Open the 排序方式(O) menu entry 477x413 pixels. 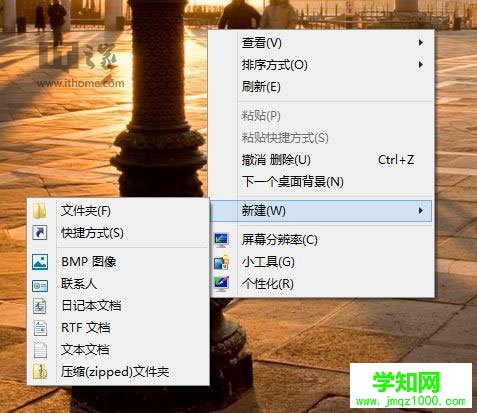click(x=321, y=65)
